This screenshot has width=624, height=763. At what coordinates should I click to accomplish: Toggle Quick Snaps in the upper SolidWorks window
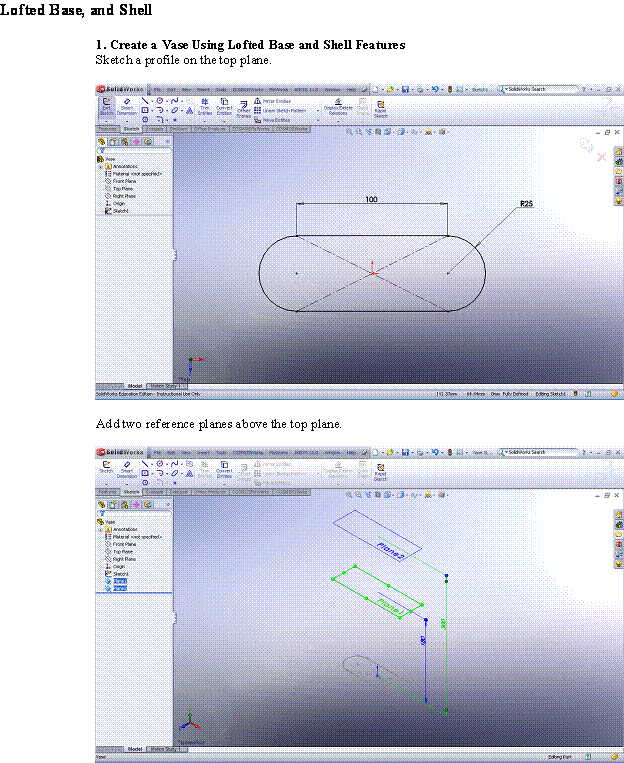point(362,108)
